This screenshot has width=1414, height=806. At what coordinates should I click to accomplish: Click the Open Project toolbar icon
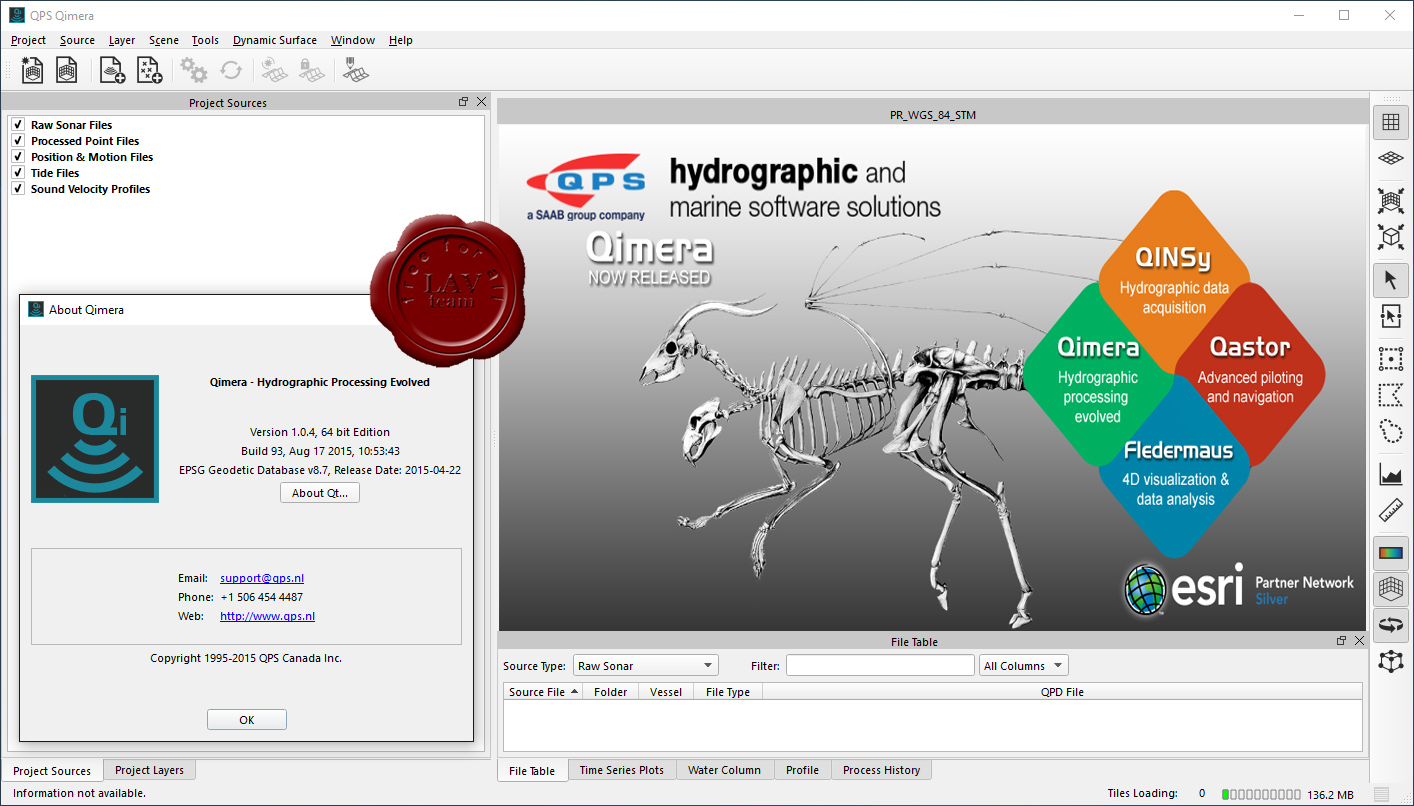coord(66,71)
